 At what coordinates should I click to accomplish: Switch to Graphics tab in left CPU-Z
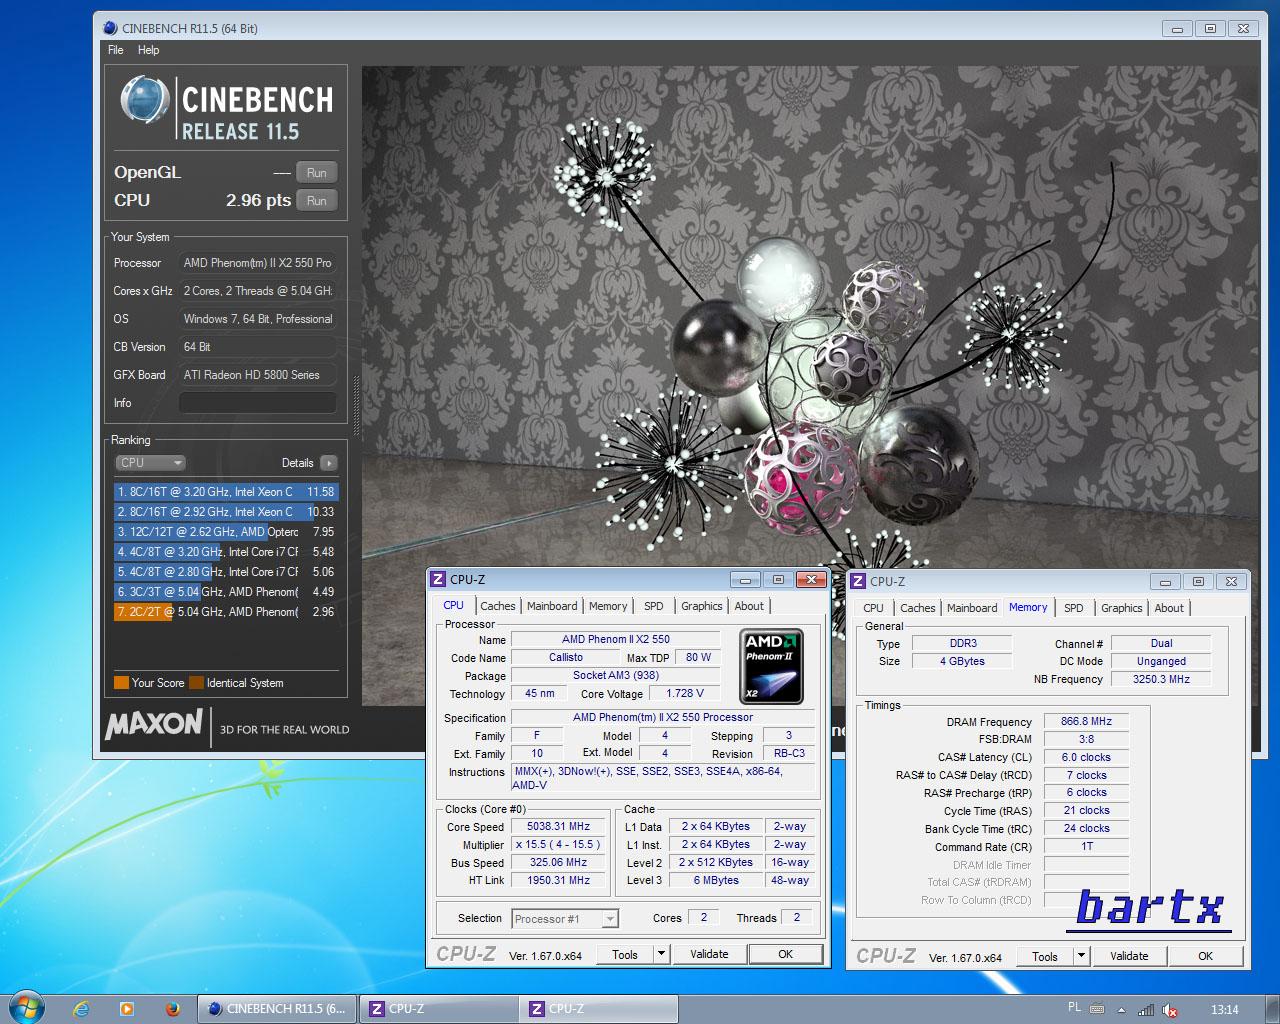pyautogui.click(x=702, y=606)
